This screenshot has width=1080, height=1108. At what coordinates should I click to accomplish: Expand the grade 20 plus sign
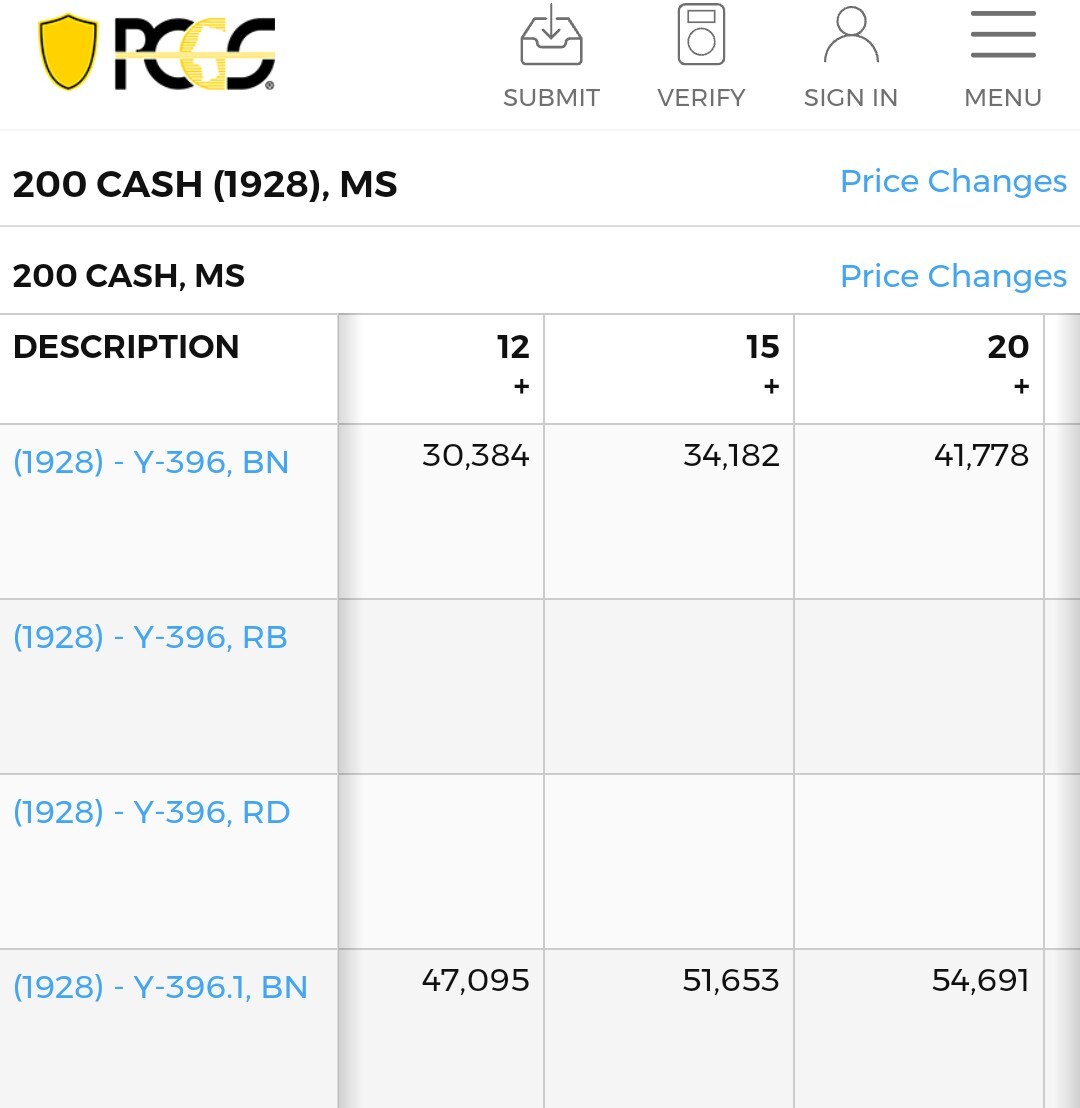(1021, 387)
